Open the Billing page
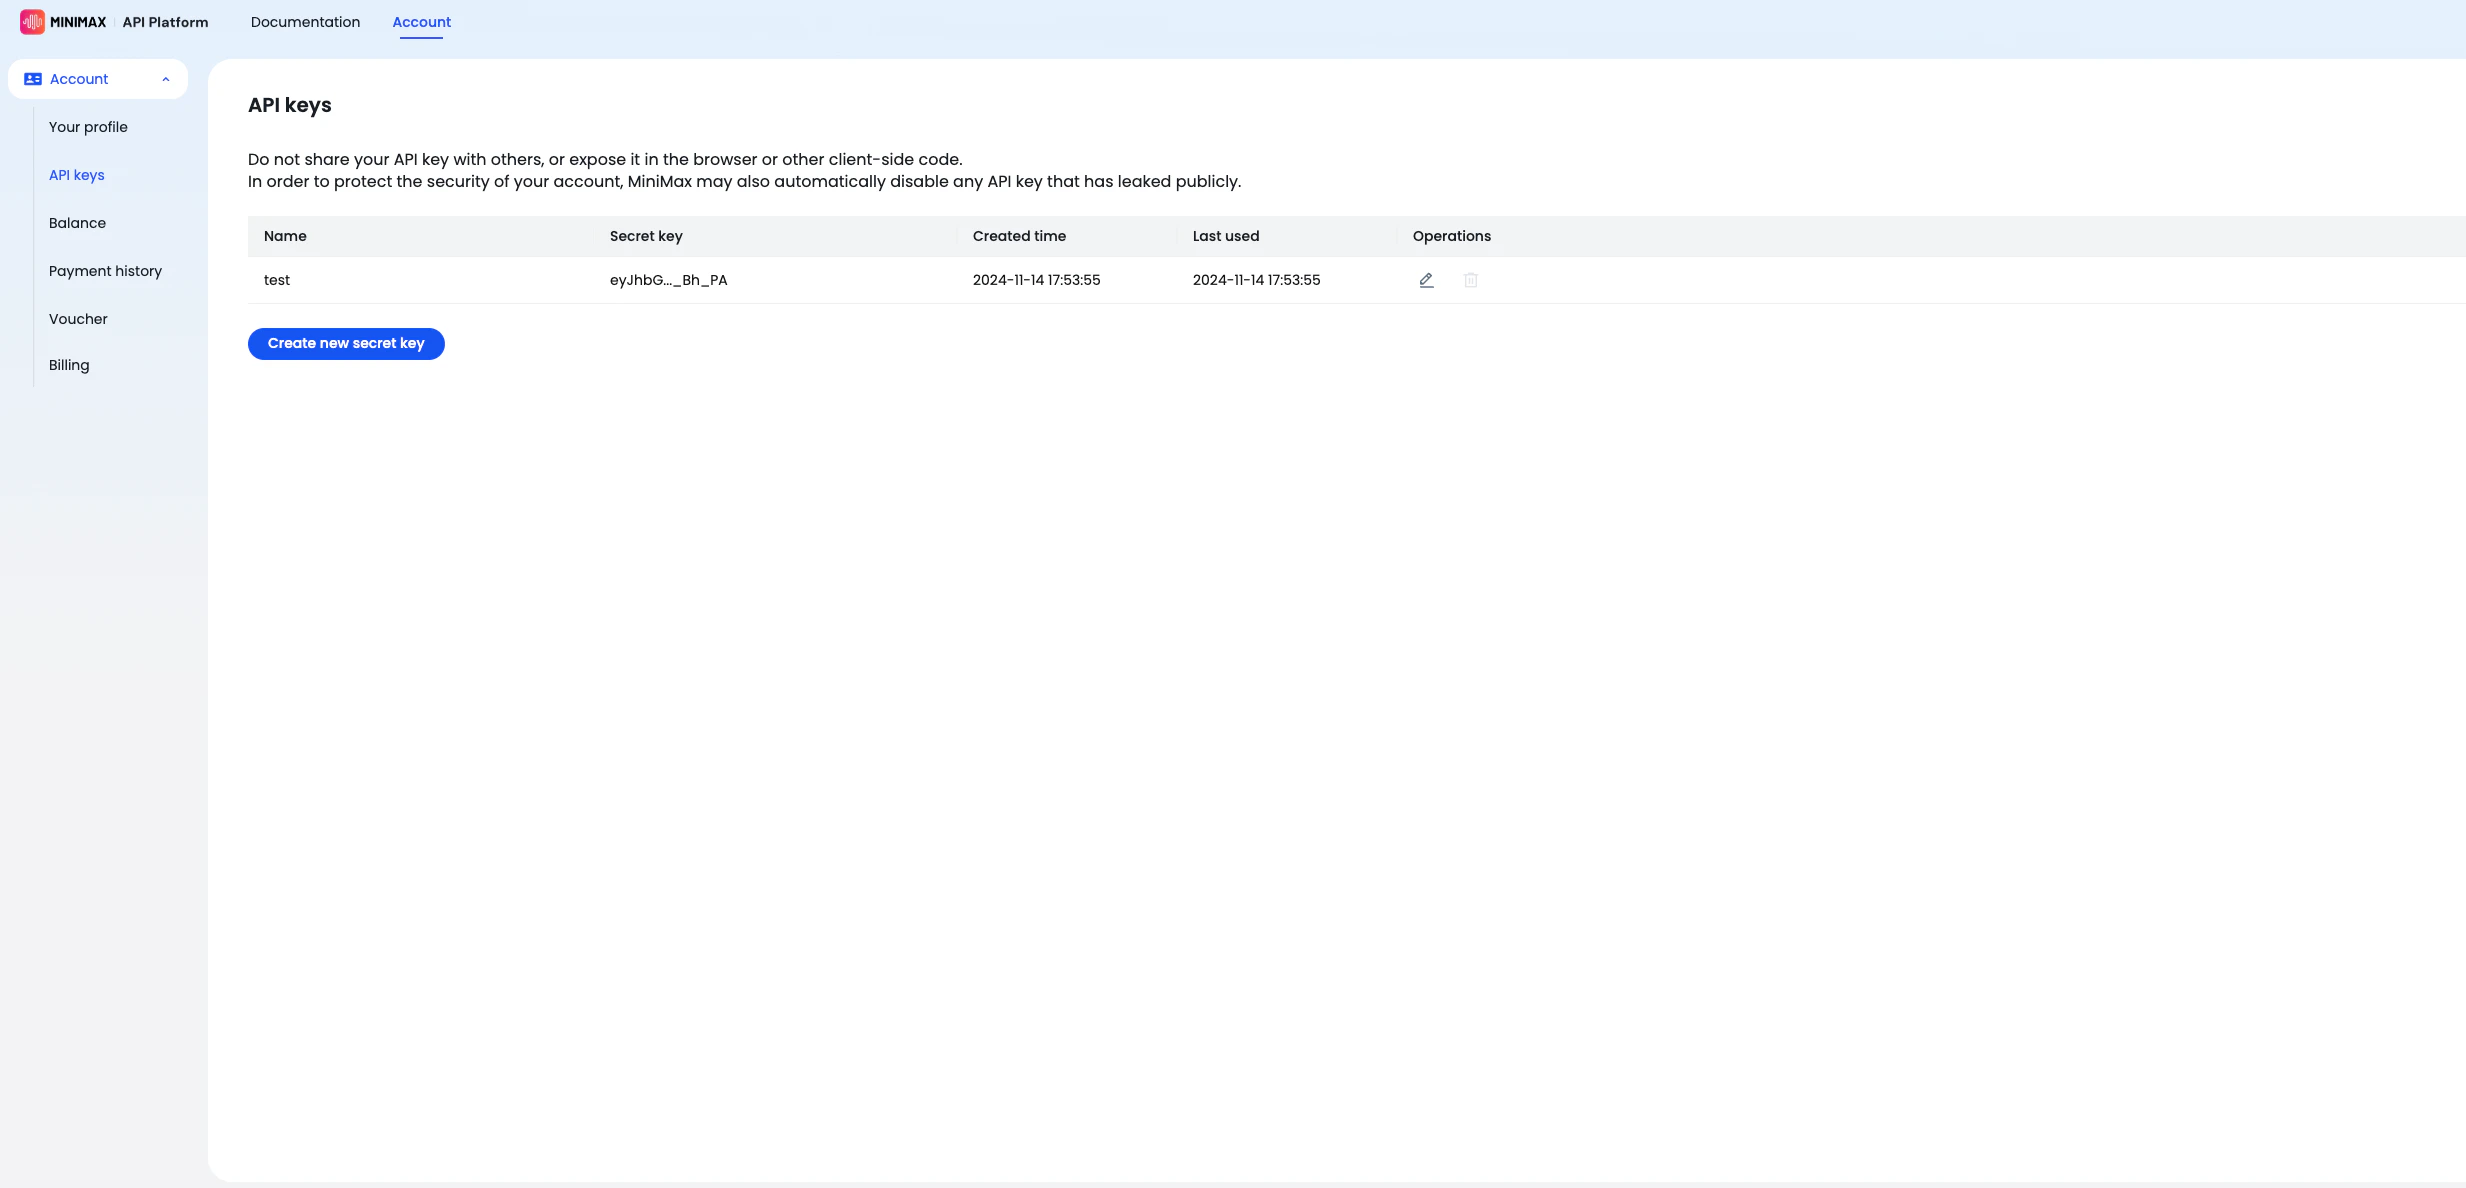This screenshot has width=2466, height=1188. [69, 365]
